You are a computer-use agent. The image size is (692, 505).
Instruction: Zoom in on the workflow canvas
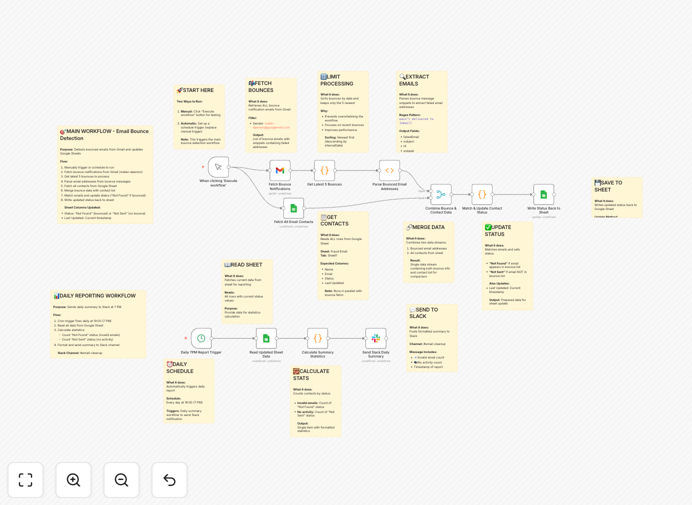tap(73, 480)
